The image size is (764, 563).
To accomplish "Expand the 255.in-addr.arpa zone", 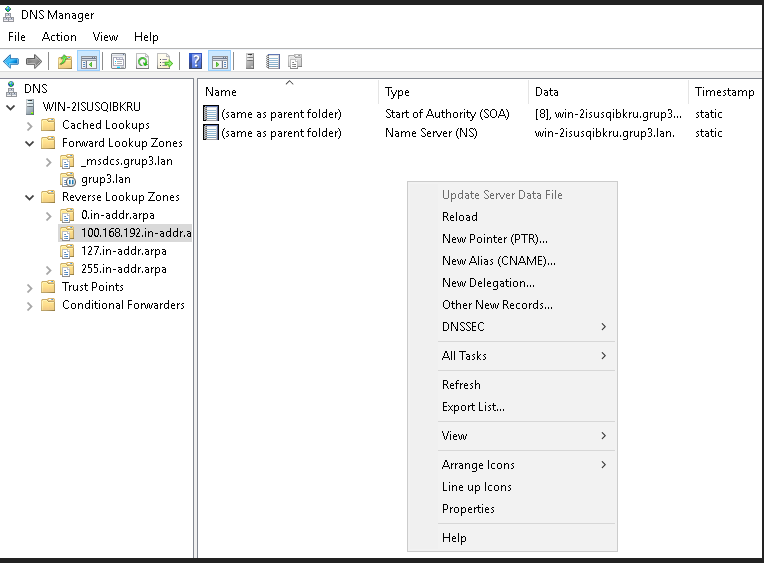I will [x=48, y=270].
